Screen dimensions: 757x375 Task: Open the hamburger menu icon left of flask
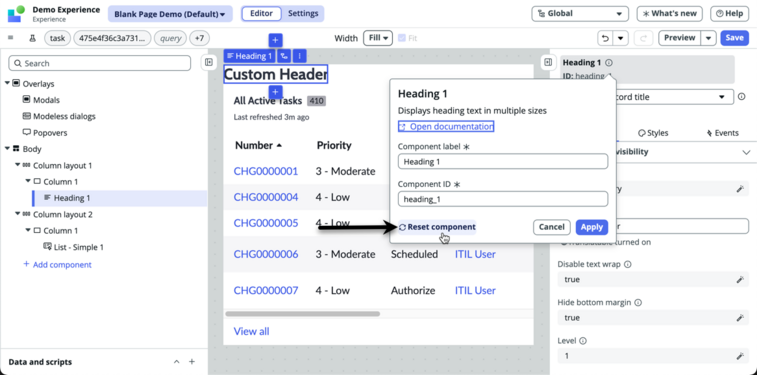click(x=11, y=38)
